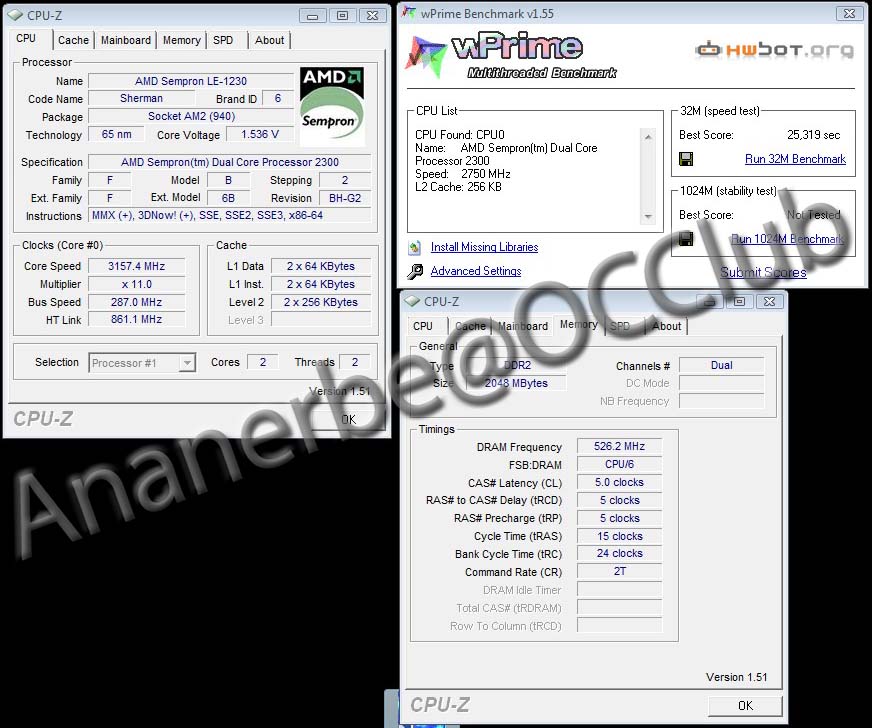Click the floppy disk save icon beside Run 1024M Benchmark
This screenshot has width=872, height=728.
coord(686,239)
